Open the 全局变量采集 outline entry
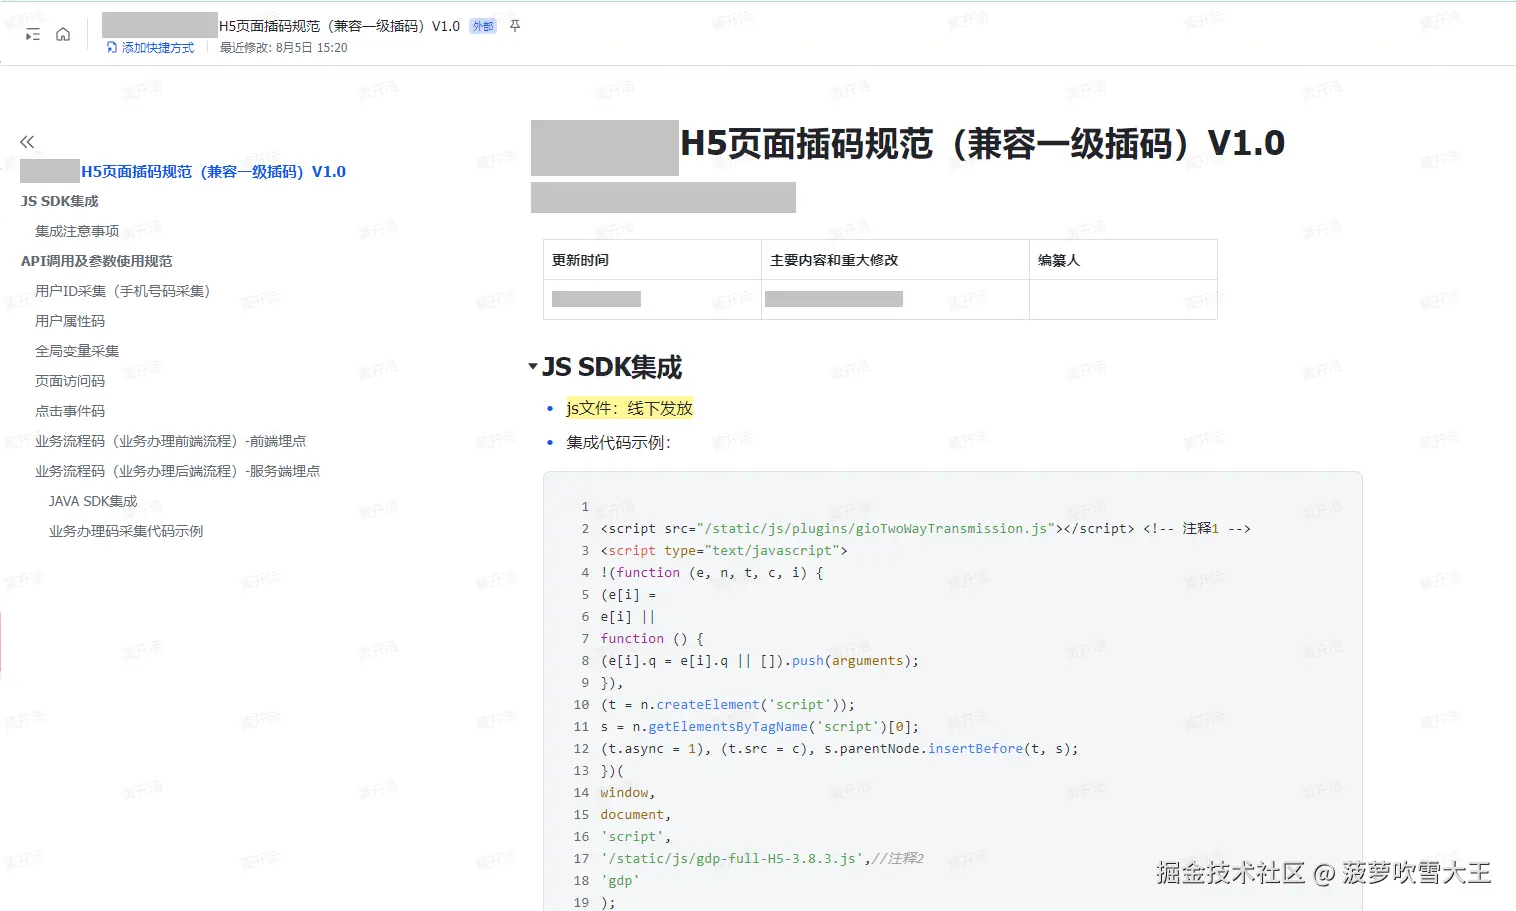This screenshot has width=1516, height=911. (x=77, y=350)
